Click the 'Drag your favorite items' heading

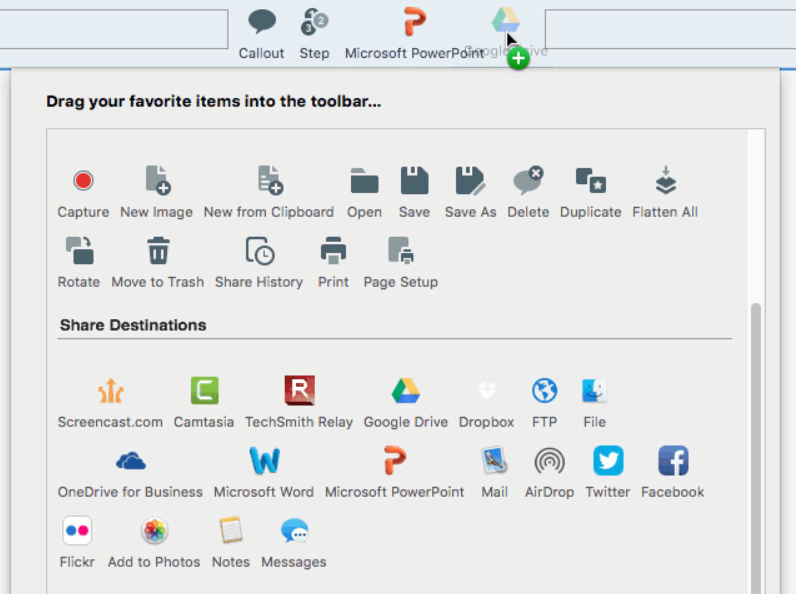pyautogui.click(x=213, y=102)
